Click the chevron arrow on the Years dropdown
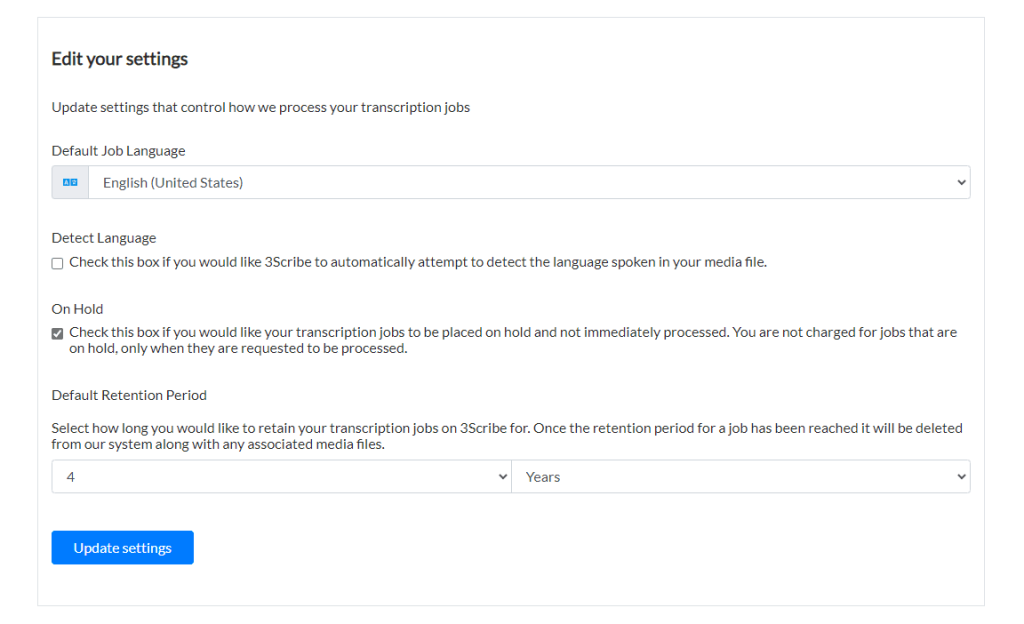 [x=961, y=477]
